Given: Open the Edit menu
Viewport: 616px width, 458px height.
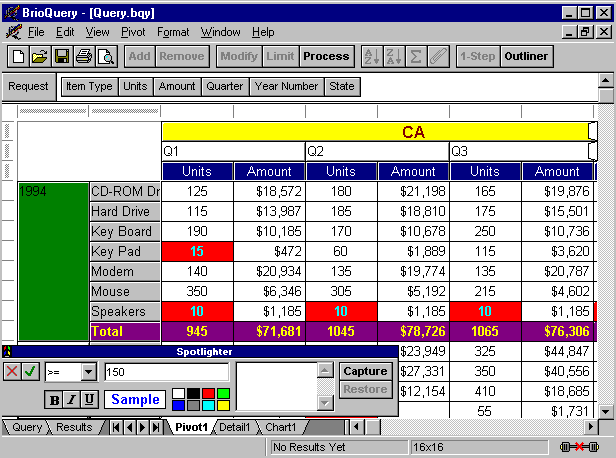Looking at the screenshot, I should [x=65, y=32].
